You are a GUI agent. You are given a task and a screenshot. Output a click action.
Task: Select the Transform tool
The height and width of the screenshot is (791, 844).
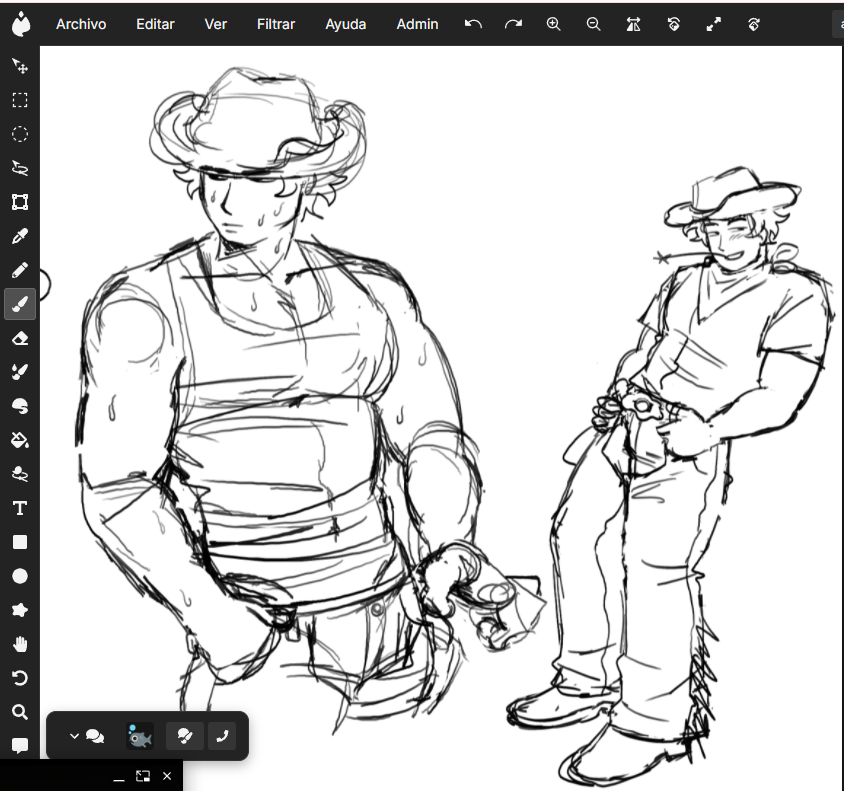[x=20, y=202]
